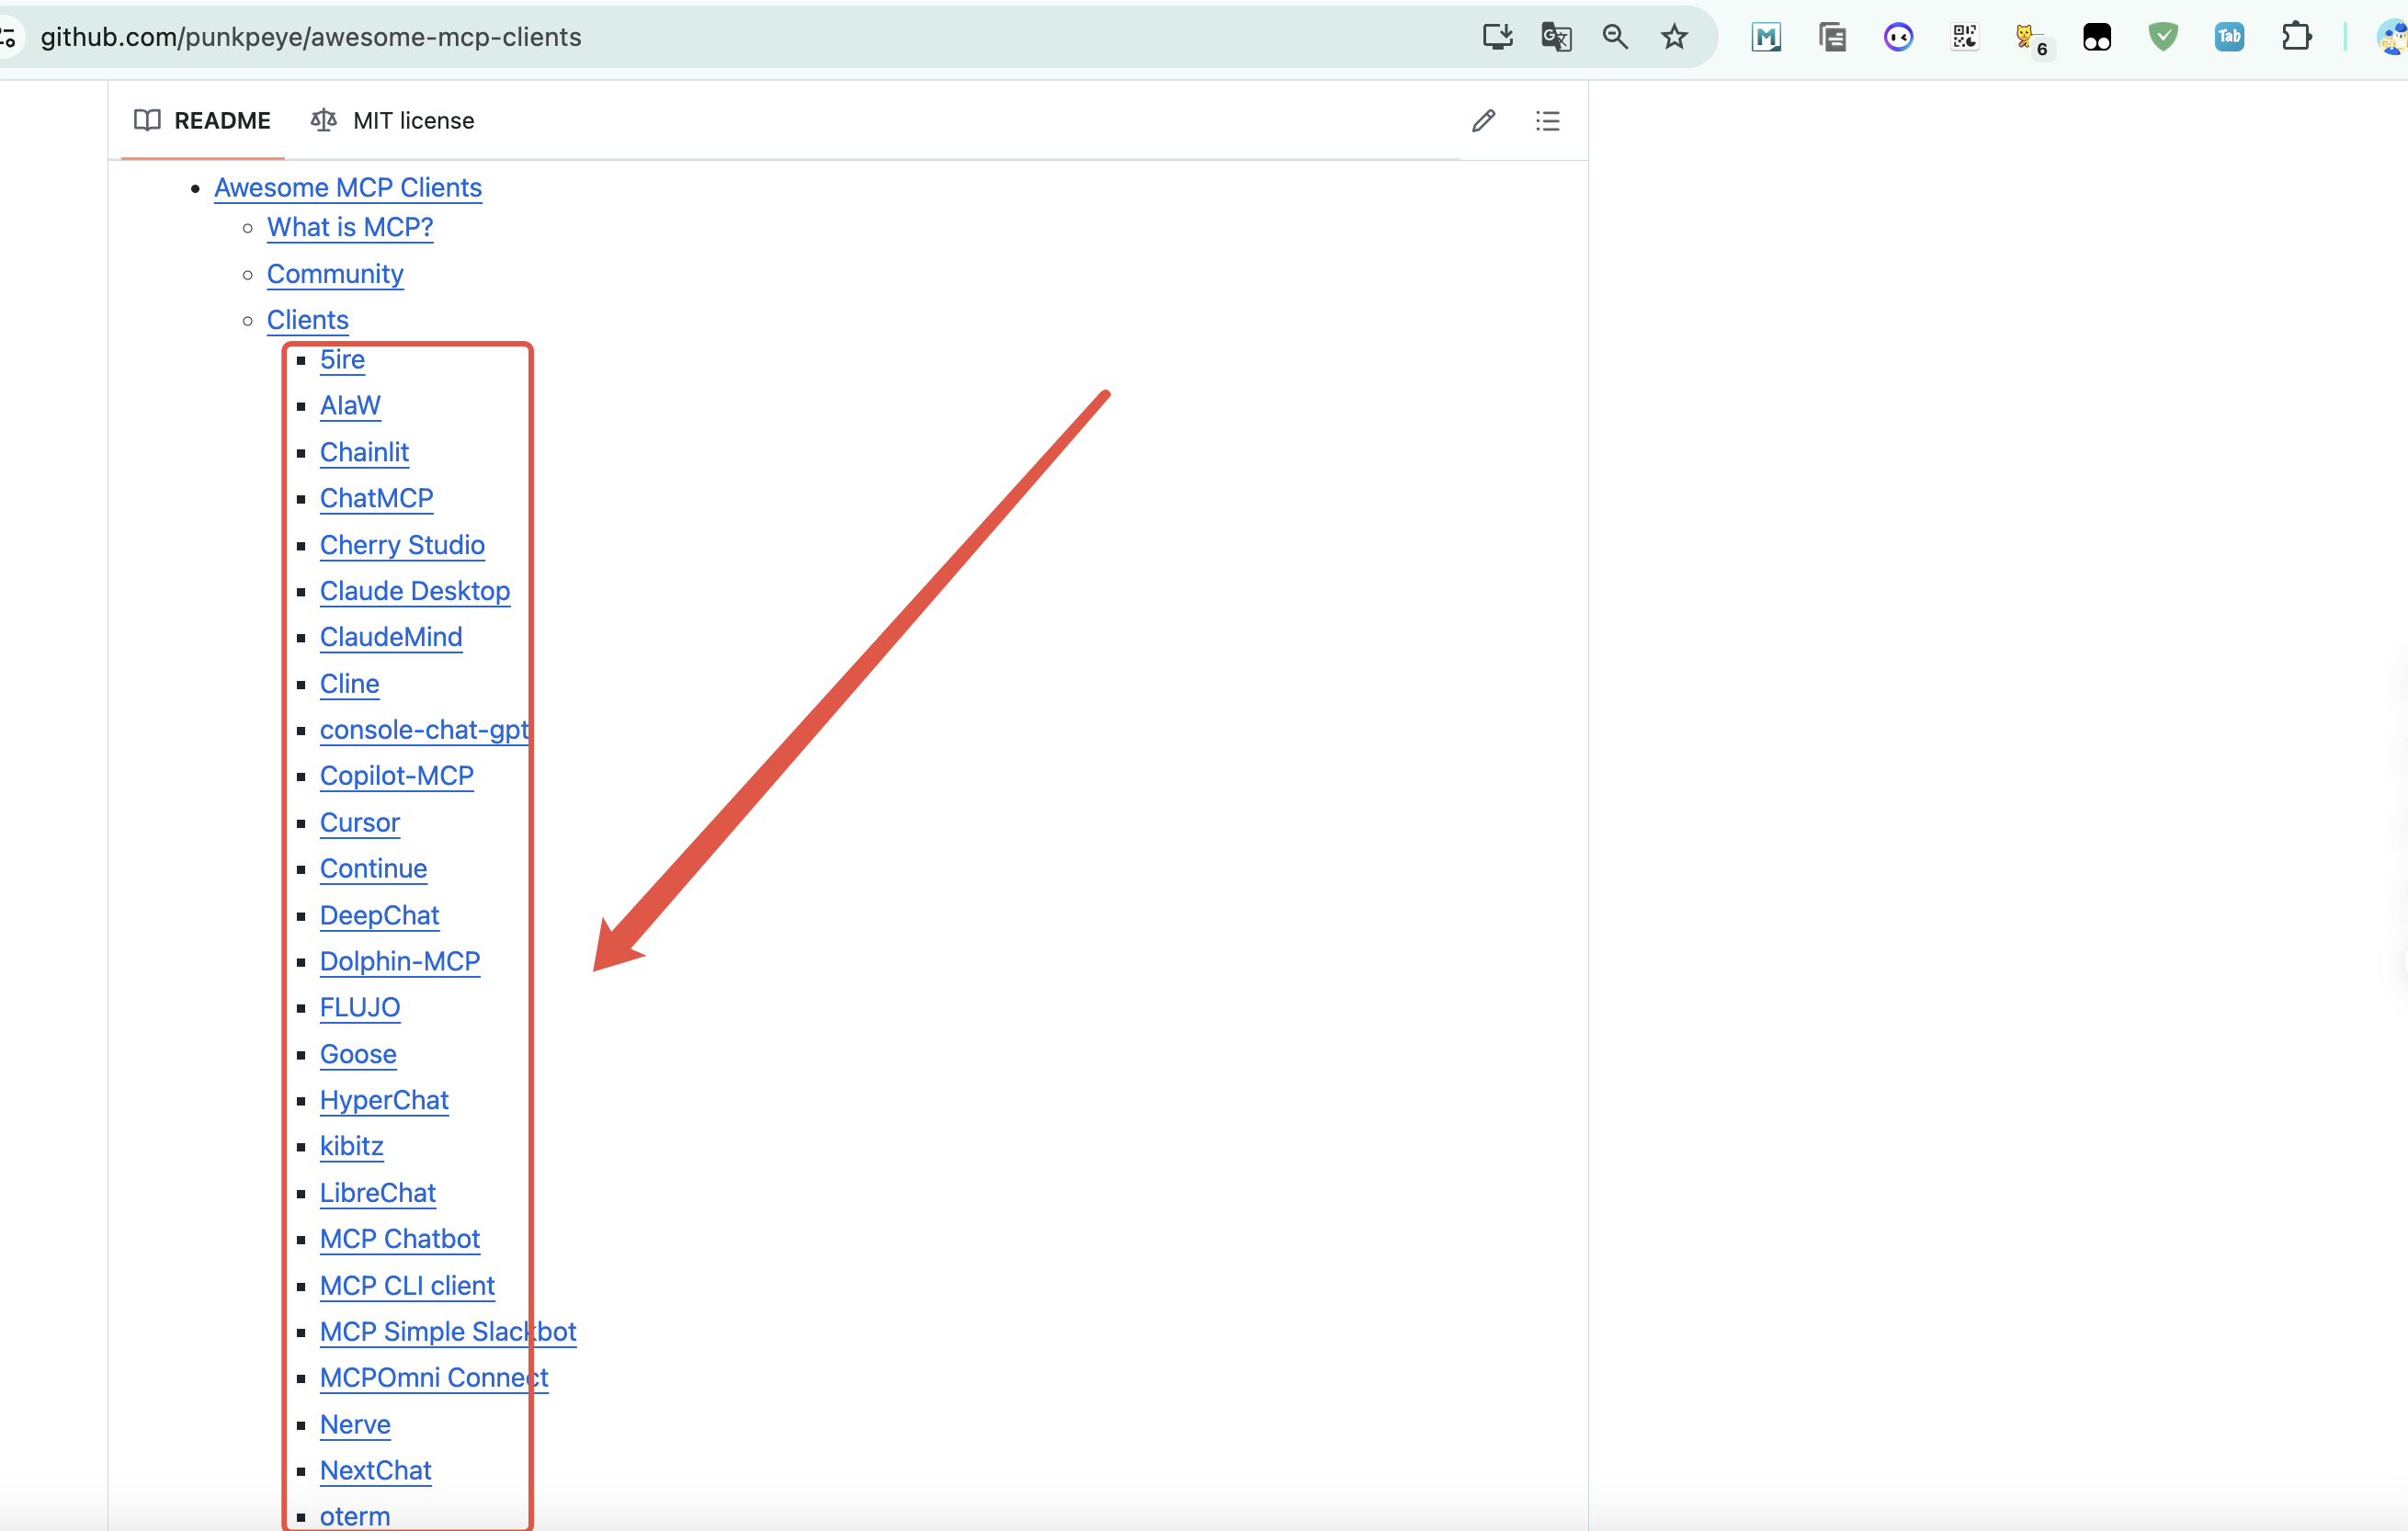Click the Cline link
The height and width of the screenshot is (1531, 2408).
pos(350,684)
